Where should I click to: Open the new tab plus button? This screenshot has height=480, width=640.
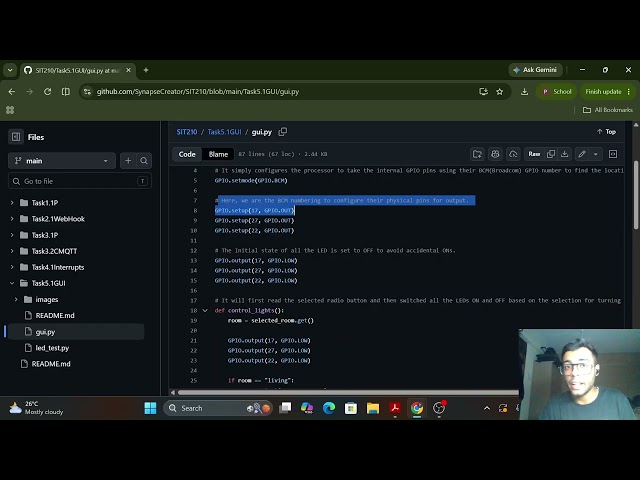(146, 70)
